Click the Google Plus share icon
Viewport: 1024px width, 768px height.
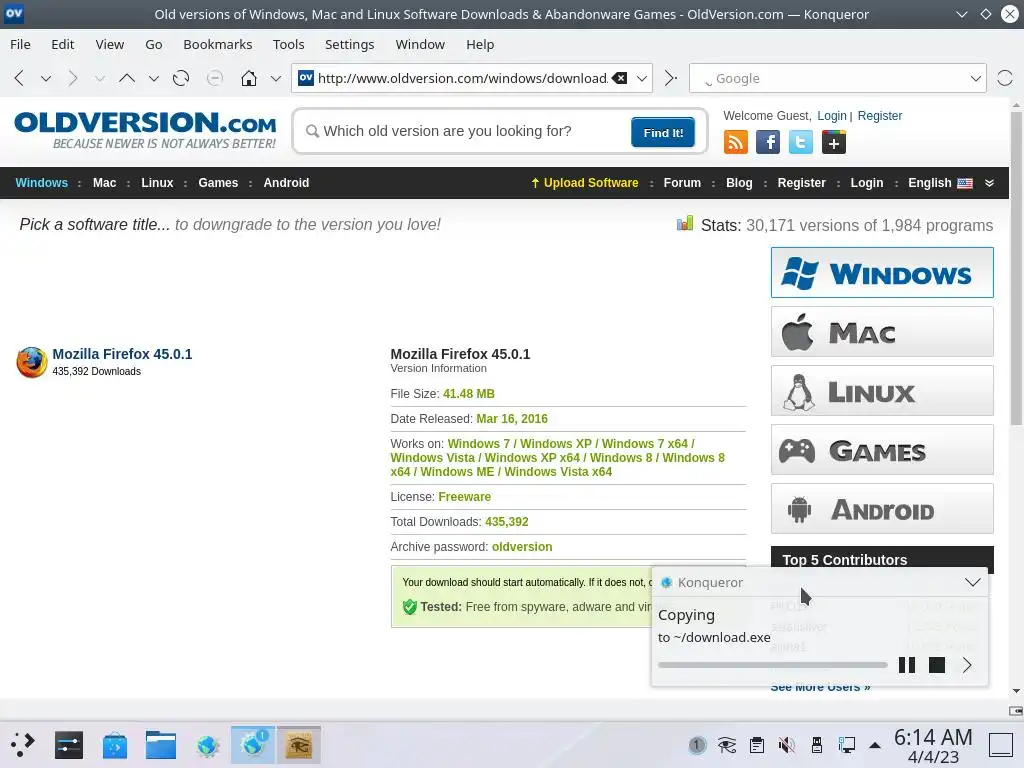pos(834,142)
